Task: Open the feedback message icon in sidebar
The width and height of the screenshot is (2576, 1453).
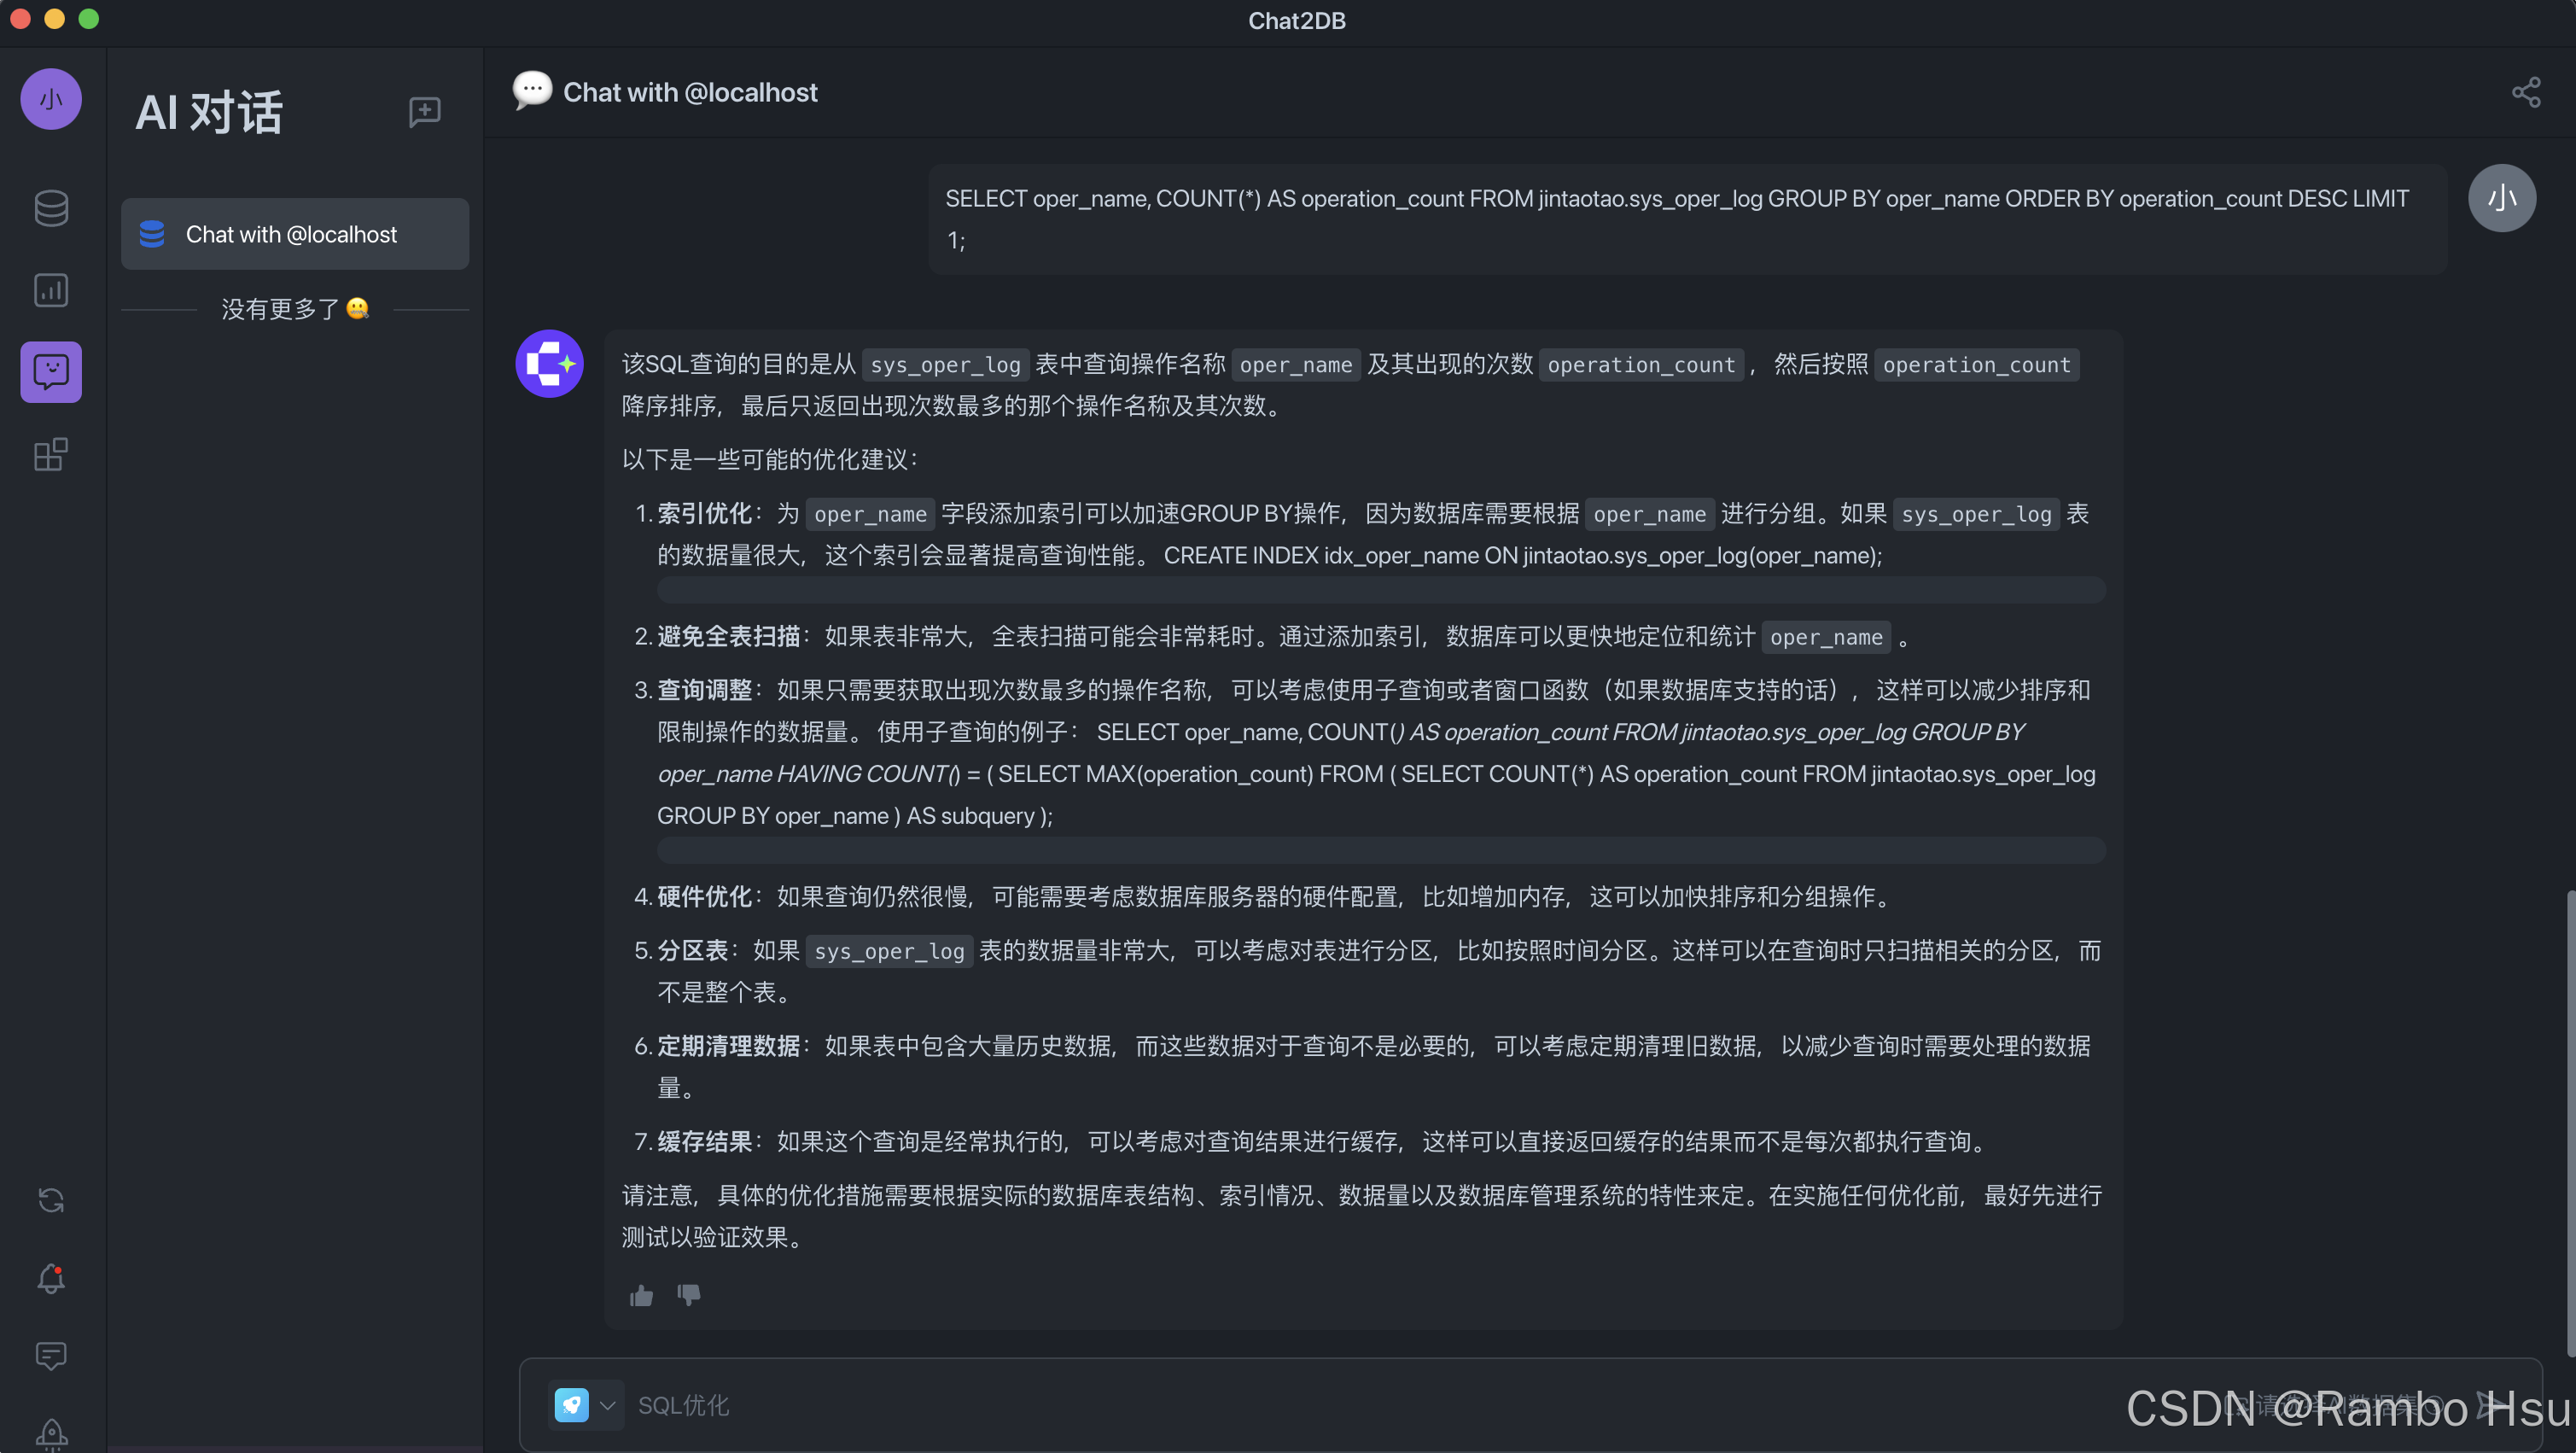Action: coord(51,1356)
